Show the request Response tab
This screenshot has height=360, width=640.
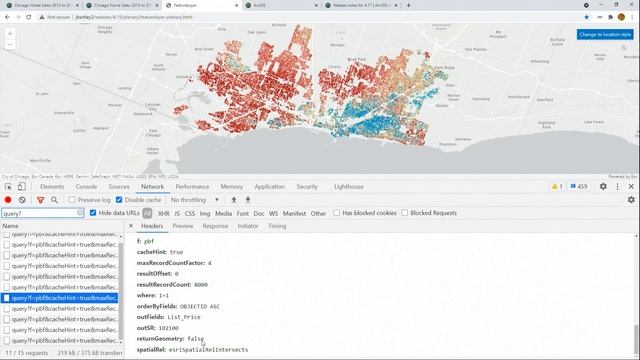(x=215, y=226)
